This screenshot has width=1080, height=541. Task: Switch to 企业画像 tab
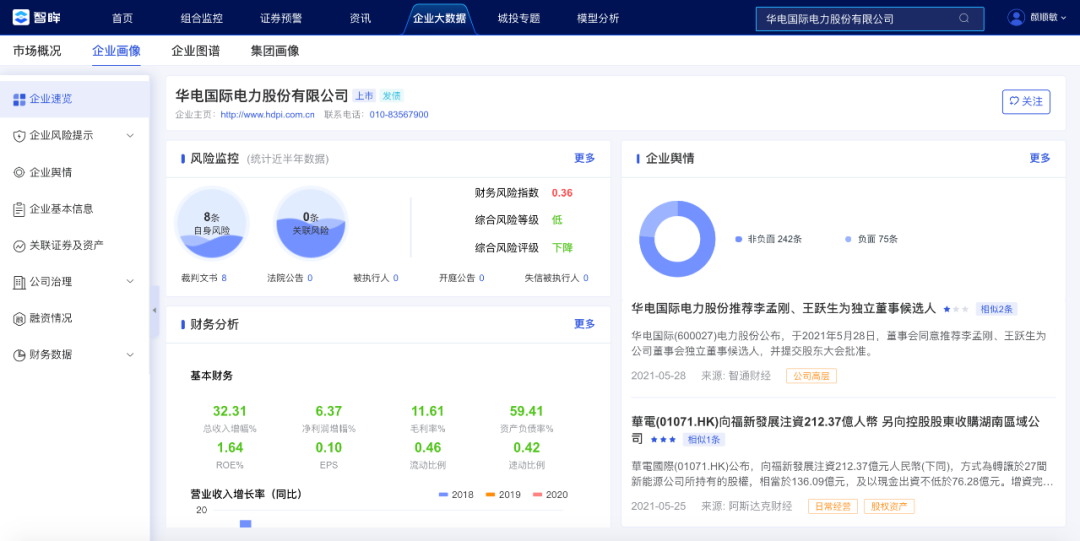point(116,51)
